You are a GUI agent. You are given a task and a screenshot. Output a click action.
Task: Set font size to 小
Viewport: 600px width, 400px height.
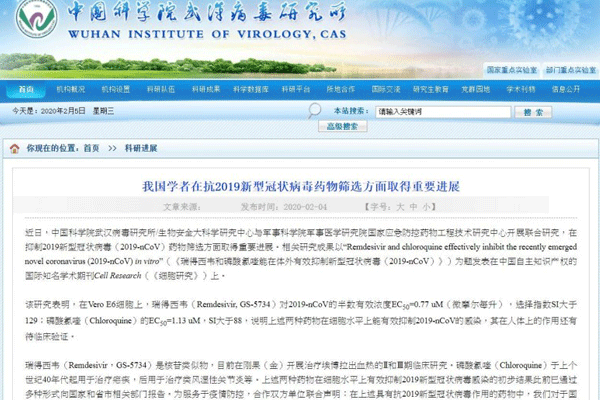427,207
